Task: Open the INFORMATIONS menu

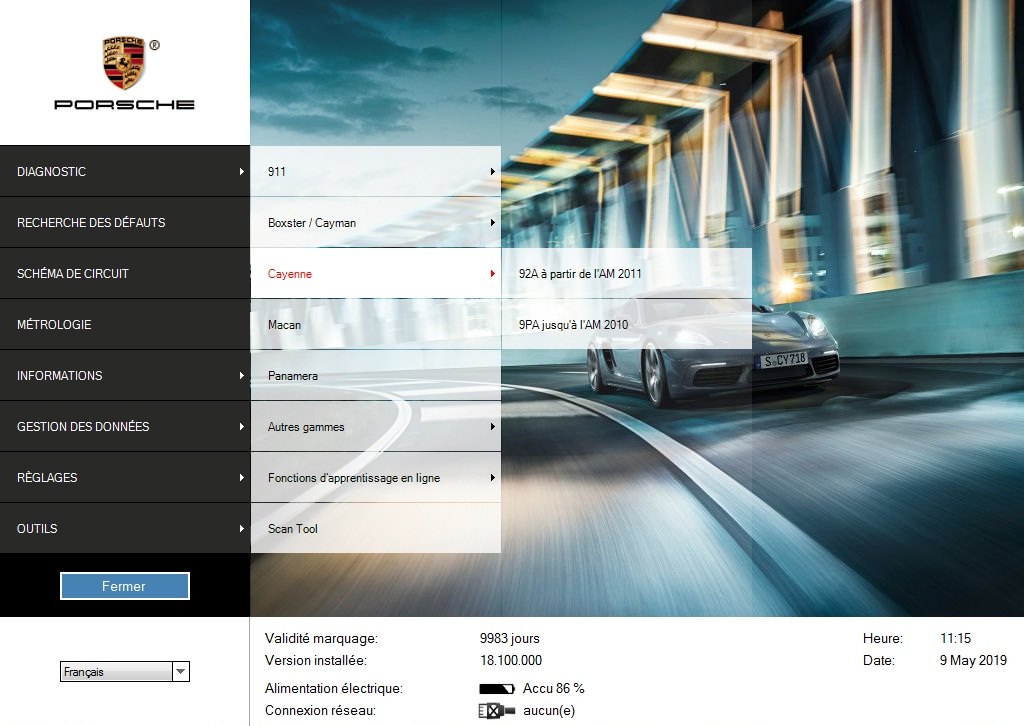Action: click(125, 375)
